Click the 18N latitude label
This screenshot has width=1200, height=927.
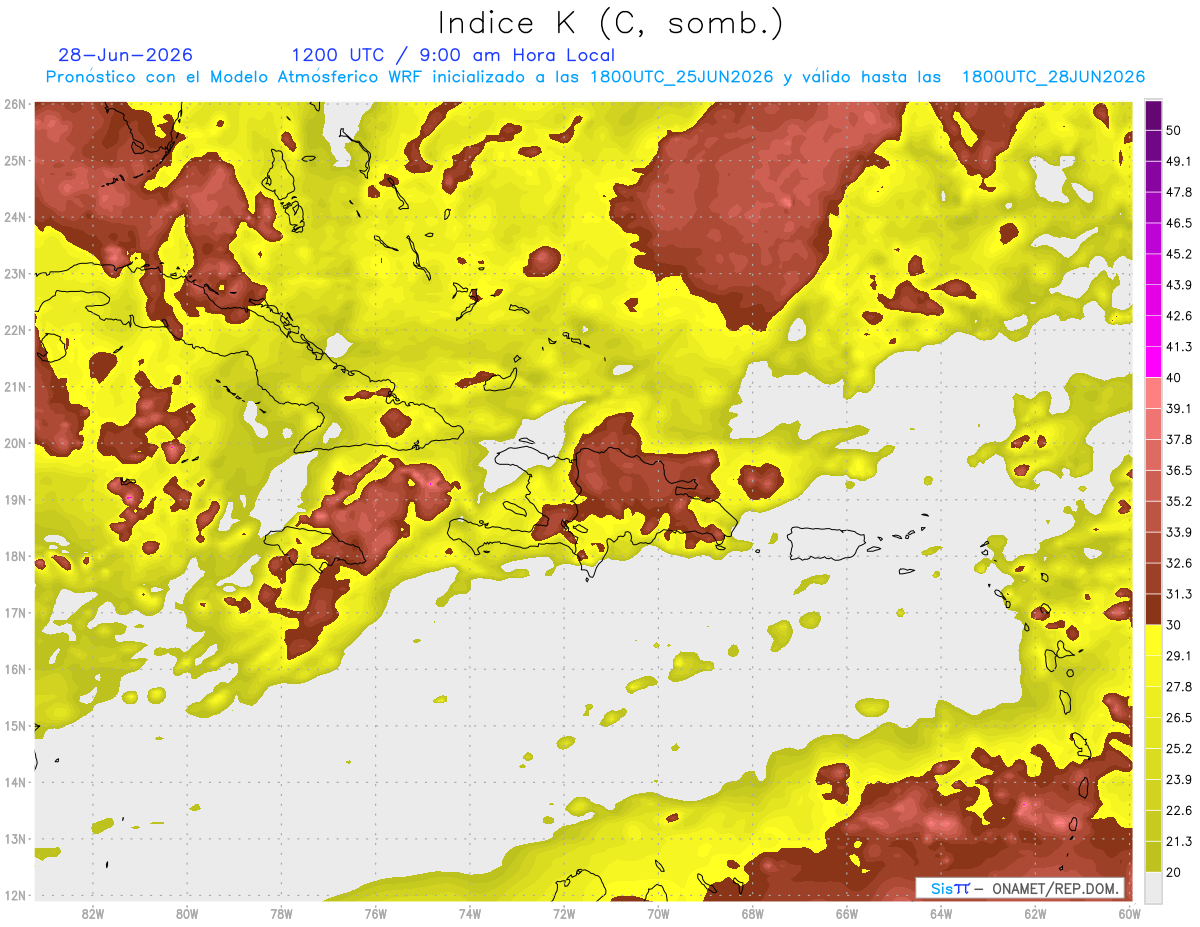(x=15, y=556)
